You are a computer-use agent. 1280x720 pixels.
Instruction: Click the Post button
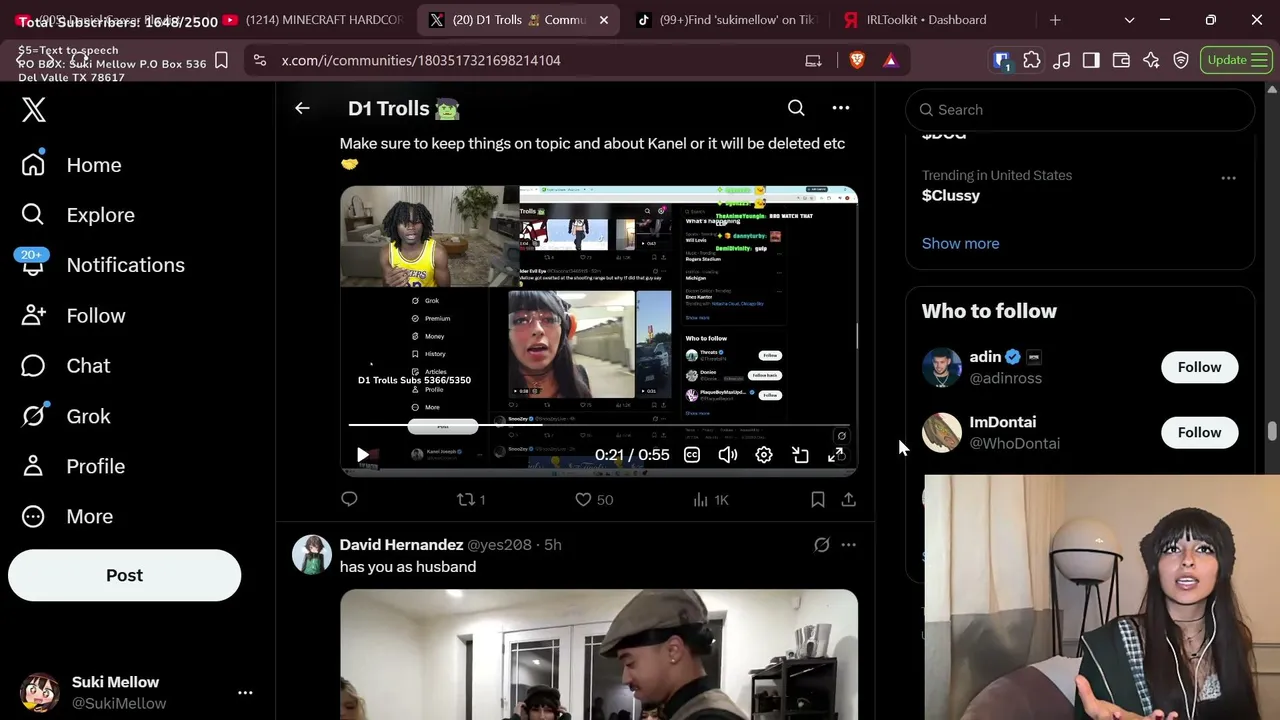pyautogui.click(x=124, y=575)
